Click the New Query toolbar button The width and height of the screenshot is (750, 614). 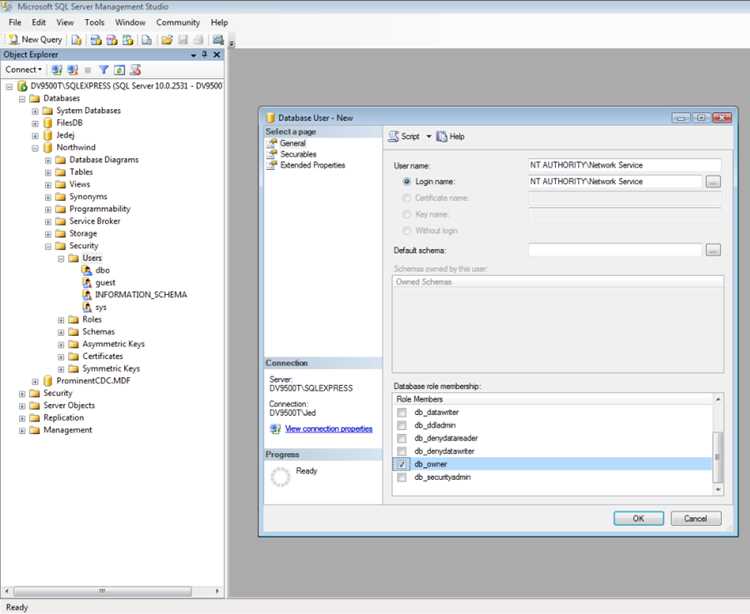35,40
